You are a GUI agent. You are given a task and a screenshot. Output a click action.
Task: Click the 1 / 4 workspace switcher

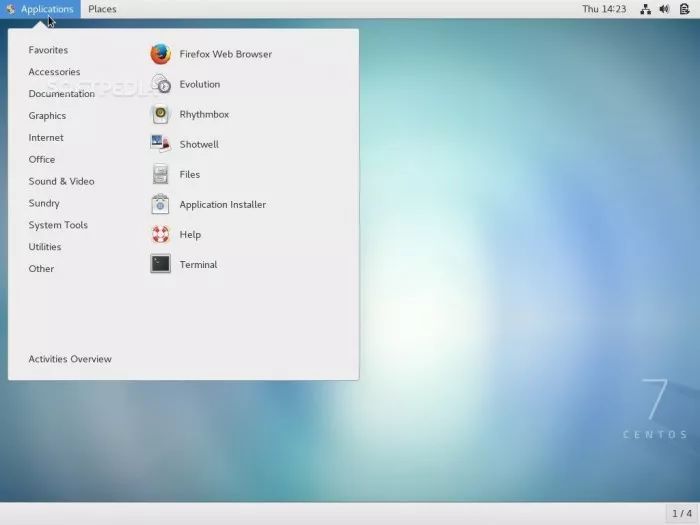click(x=680, y=514)
